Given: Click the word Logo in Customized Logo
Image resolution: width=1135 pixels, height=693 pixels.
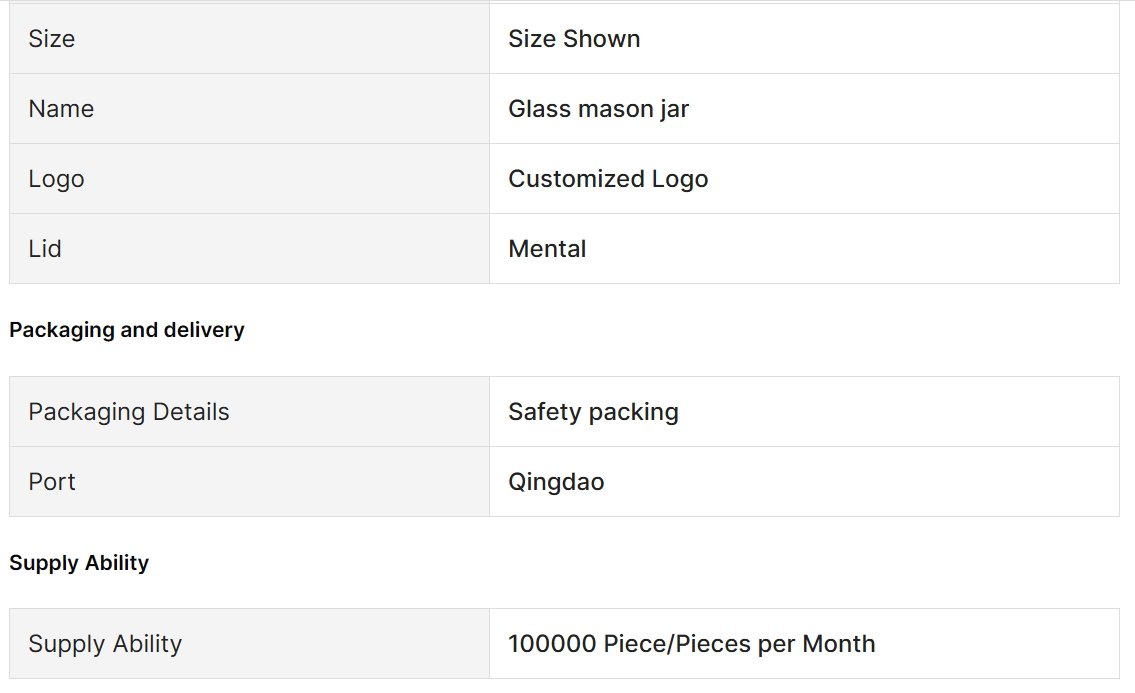Looking at the screenshot, I should point(680,179).
